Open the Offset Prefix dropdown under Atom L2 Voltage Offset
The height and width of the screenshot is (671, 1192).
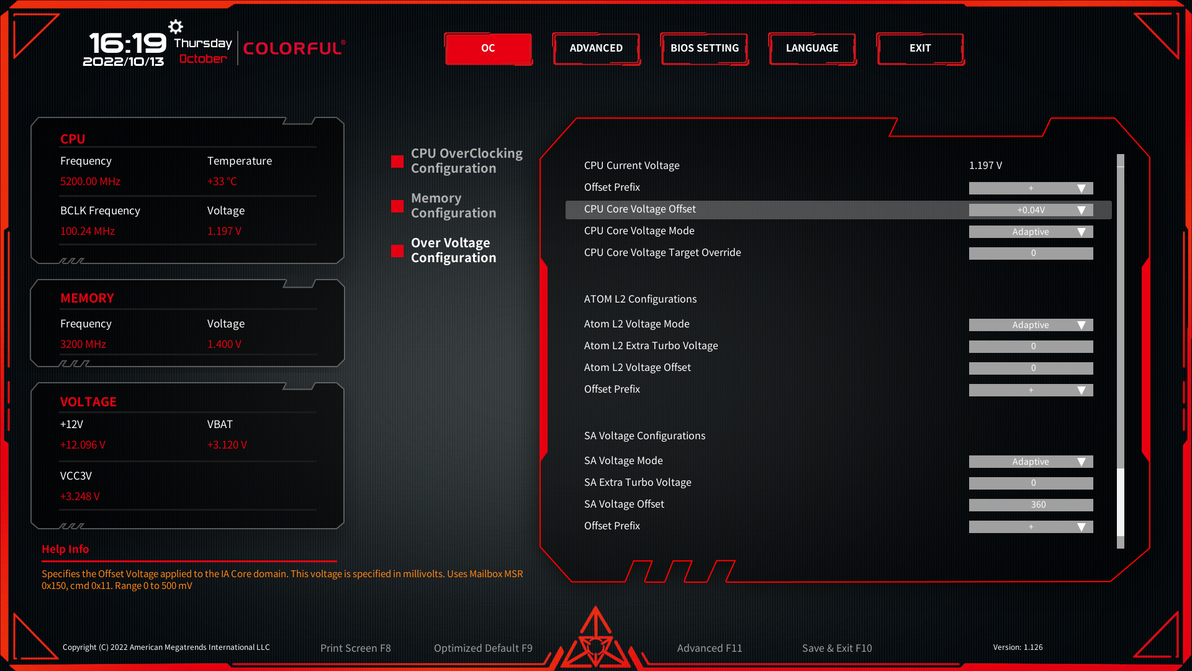click(x=1031, y=390)
